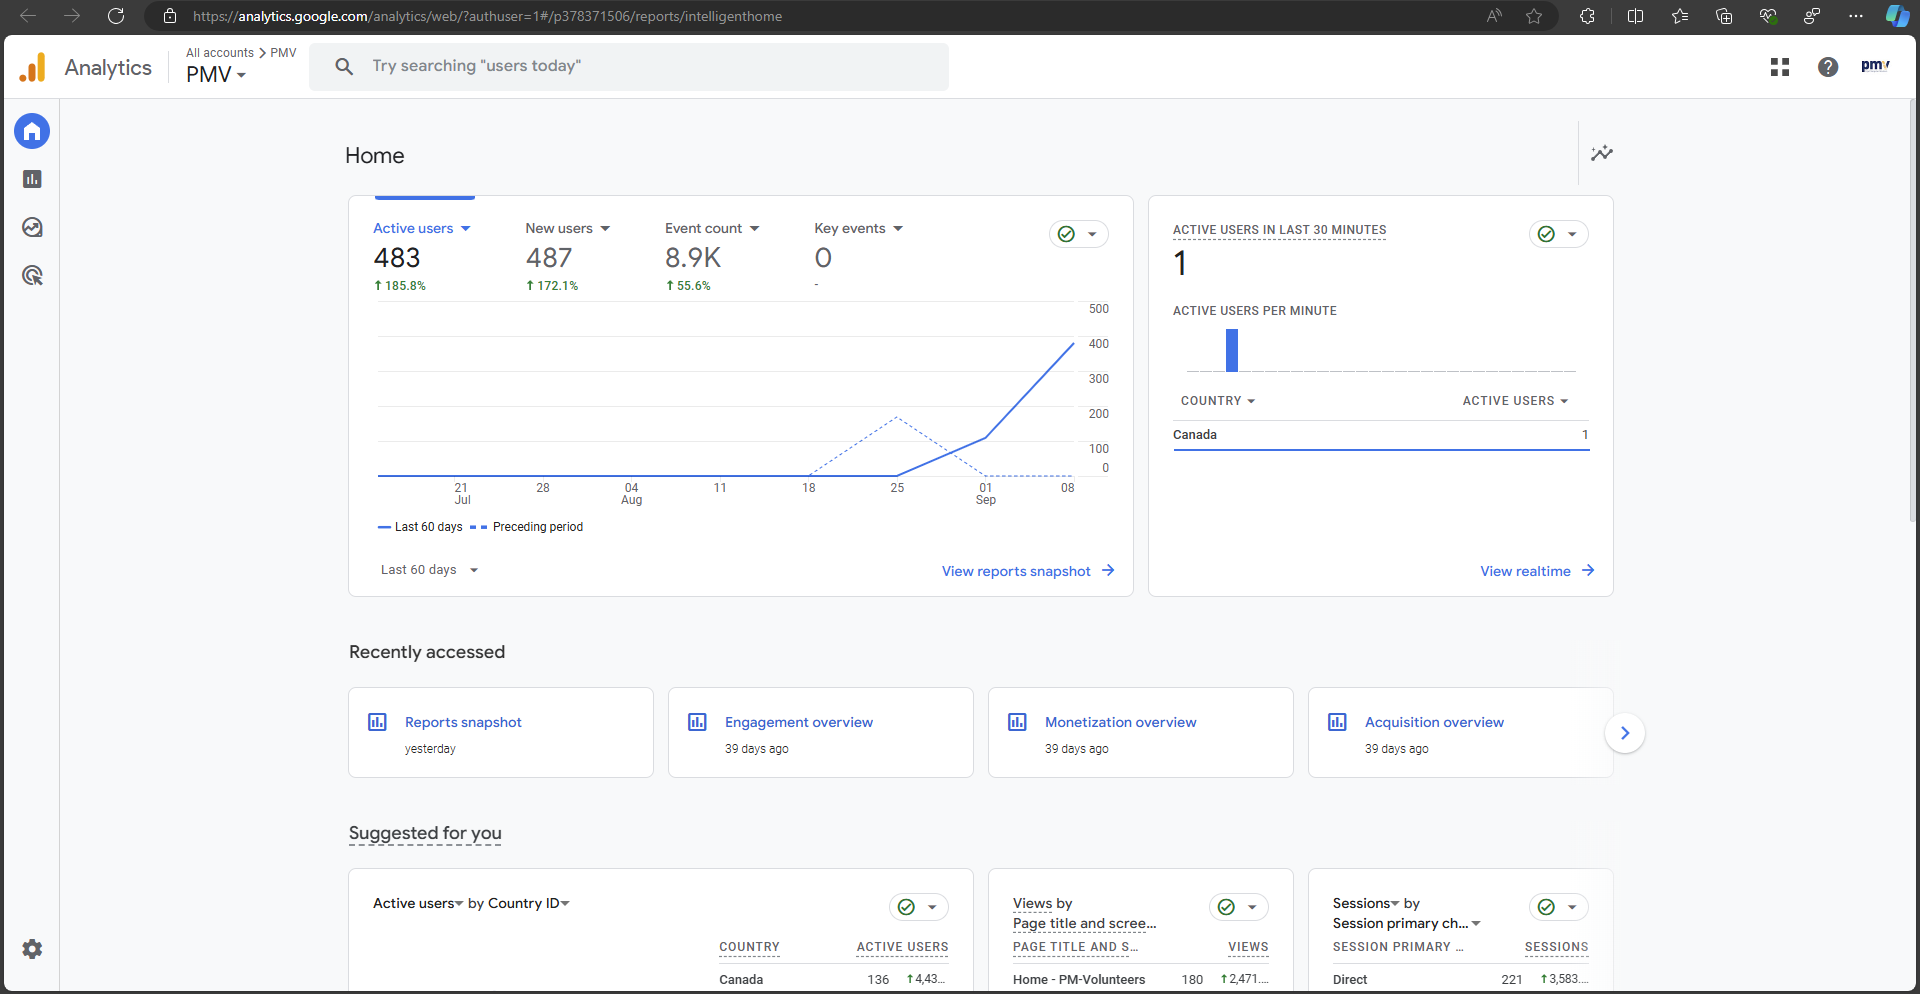Click the Canada row in realtime table
1920x994 pixels.
point(1381,435)
